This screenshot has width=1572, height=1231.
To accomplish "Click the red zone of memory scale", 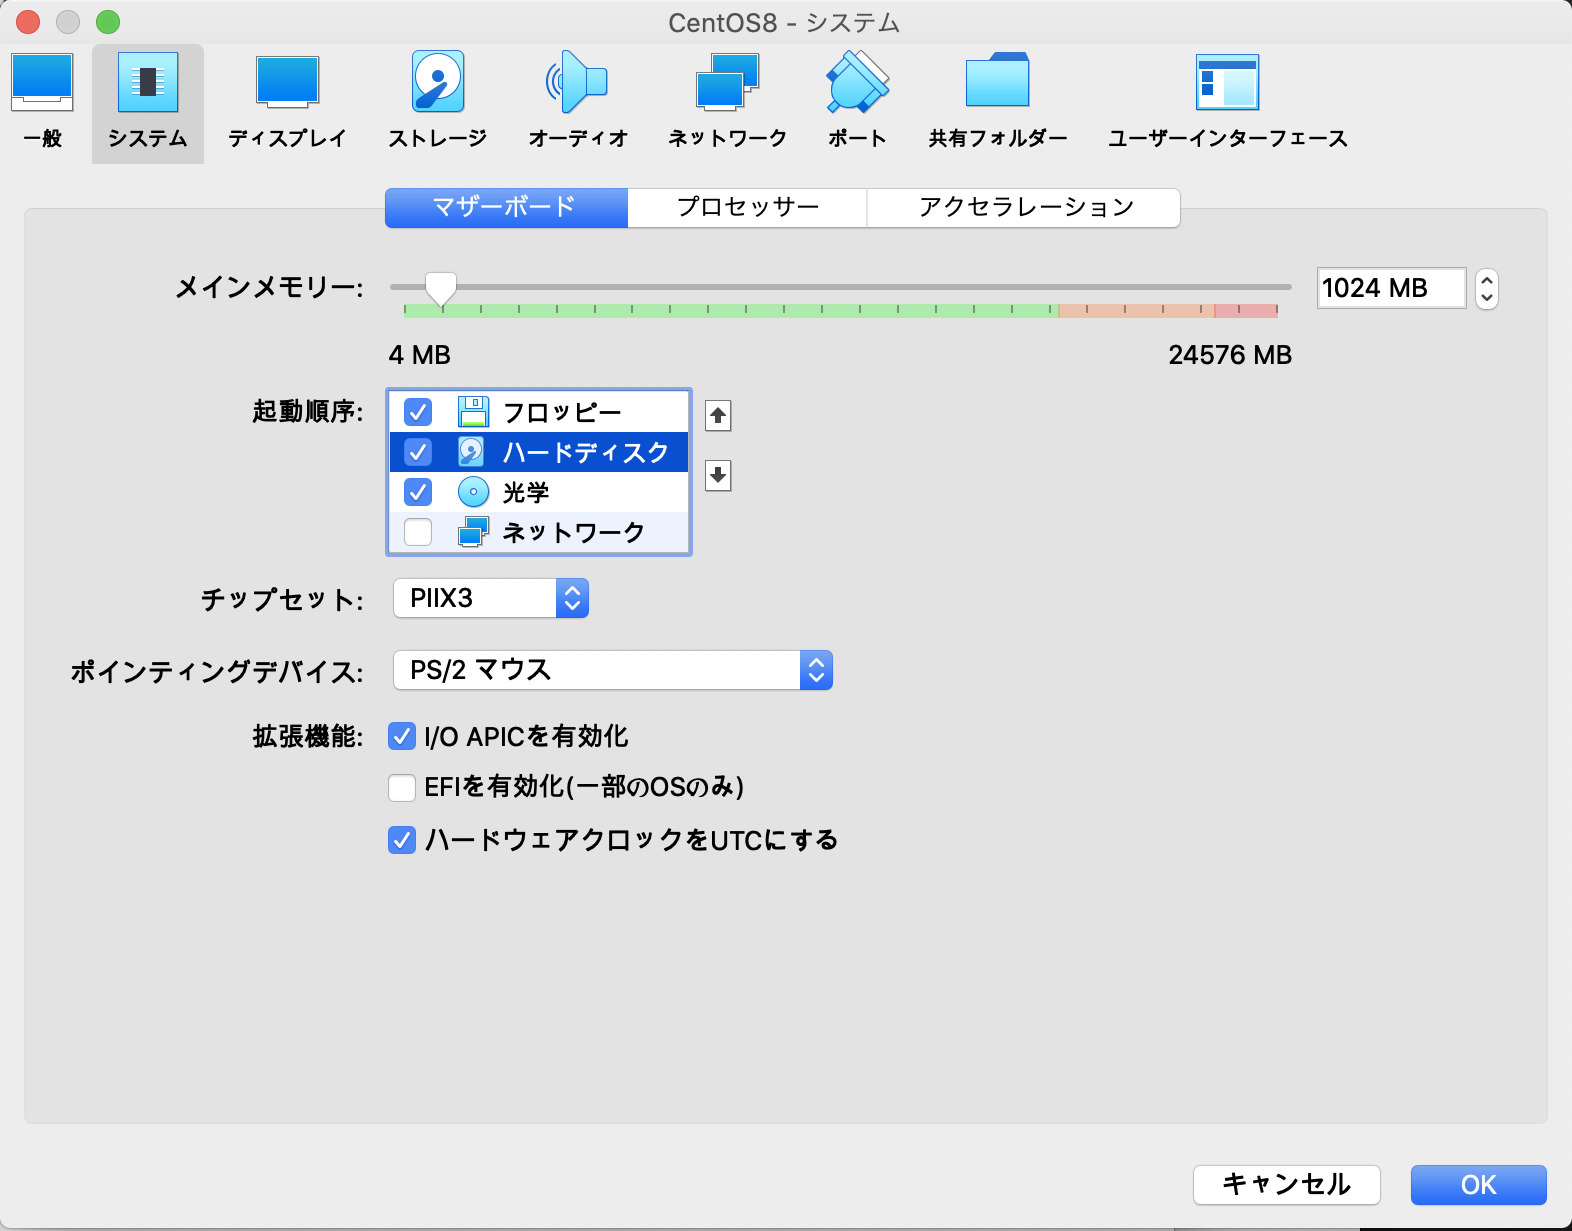I will (1246, 311).
